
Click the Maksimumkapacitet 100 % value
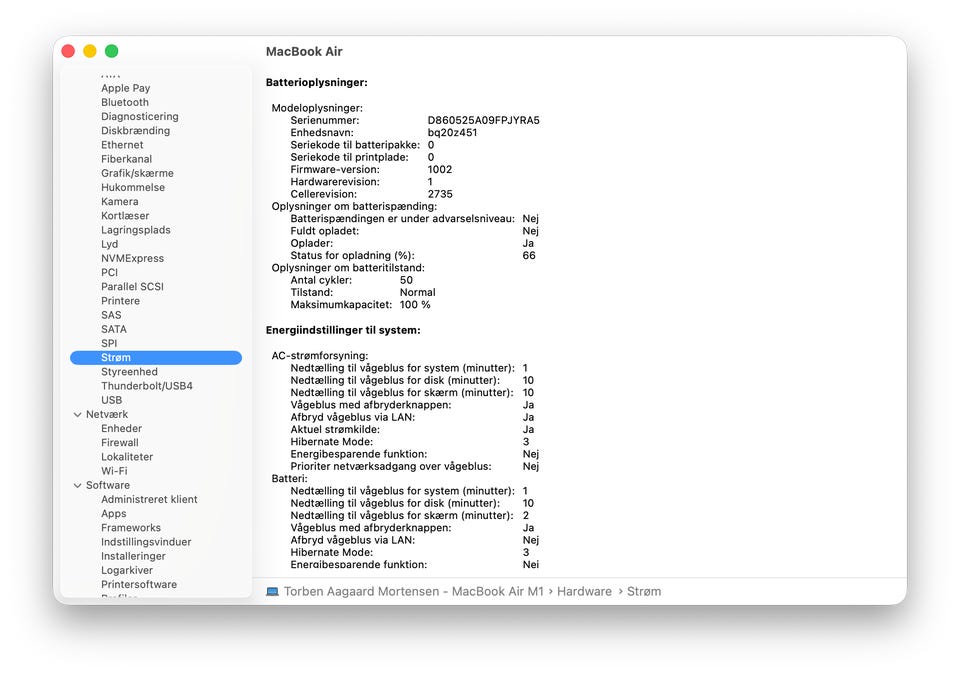(415, 305)
